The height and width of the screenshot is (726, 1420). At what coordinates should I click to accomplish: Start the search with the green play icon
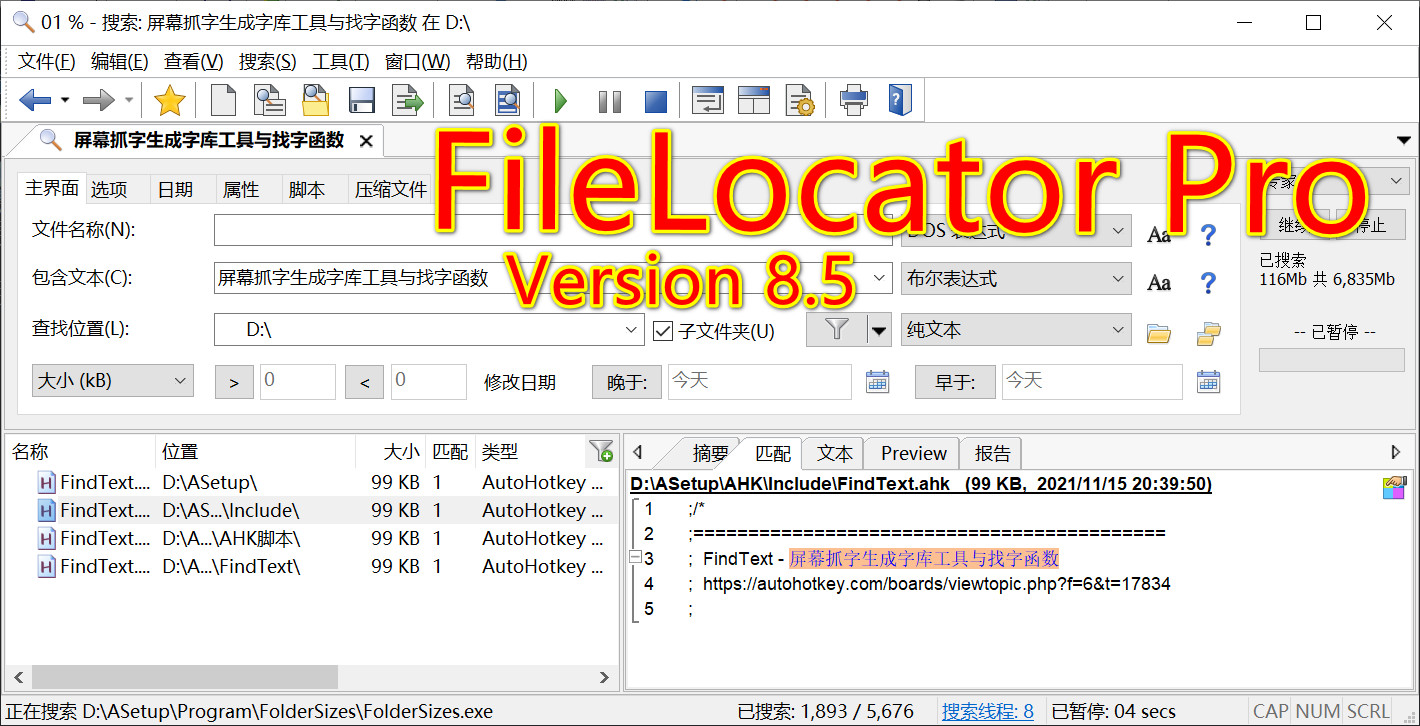560,101
